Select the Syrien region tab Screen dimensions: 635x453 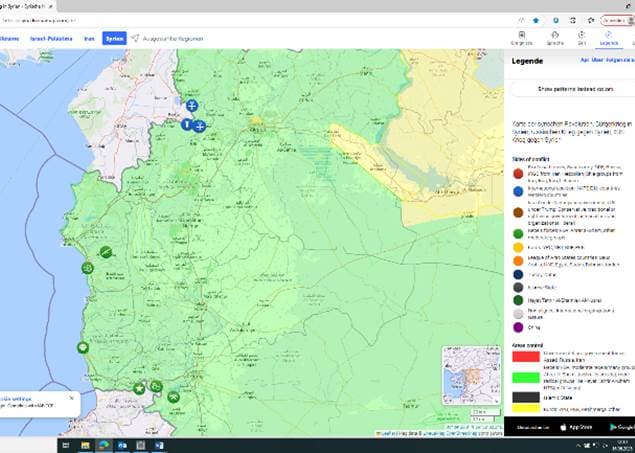tap(114, 38)
